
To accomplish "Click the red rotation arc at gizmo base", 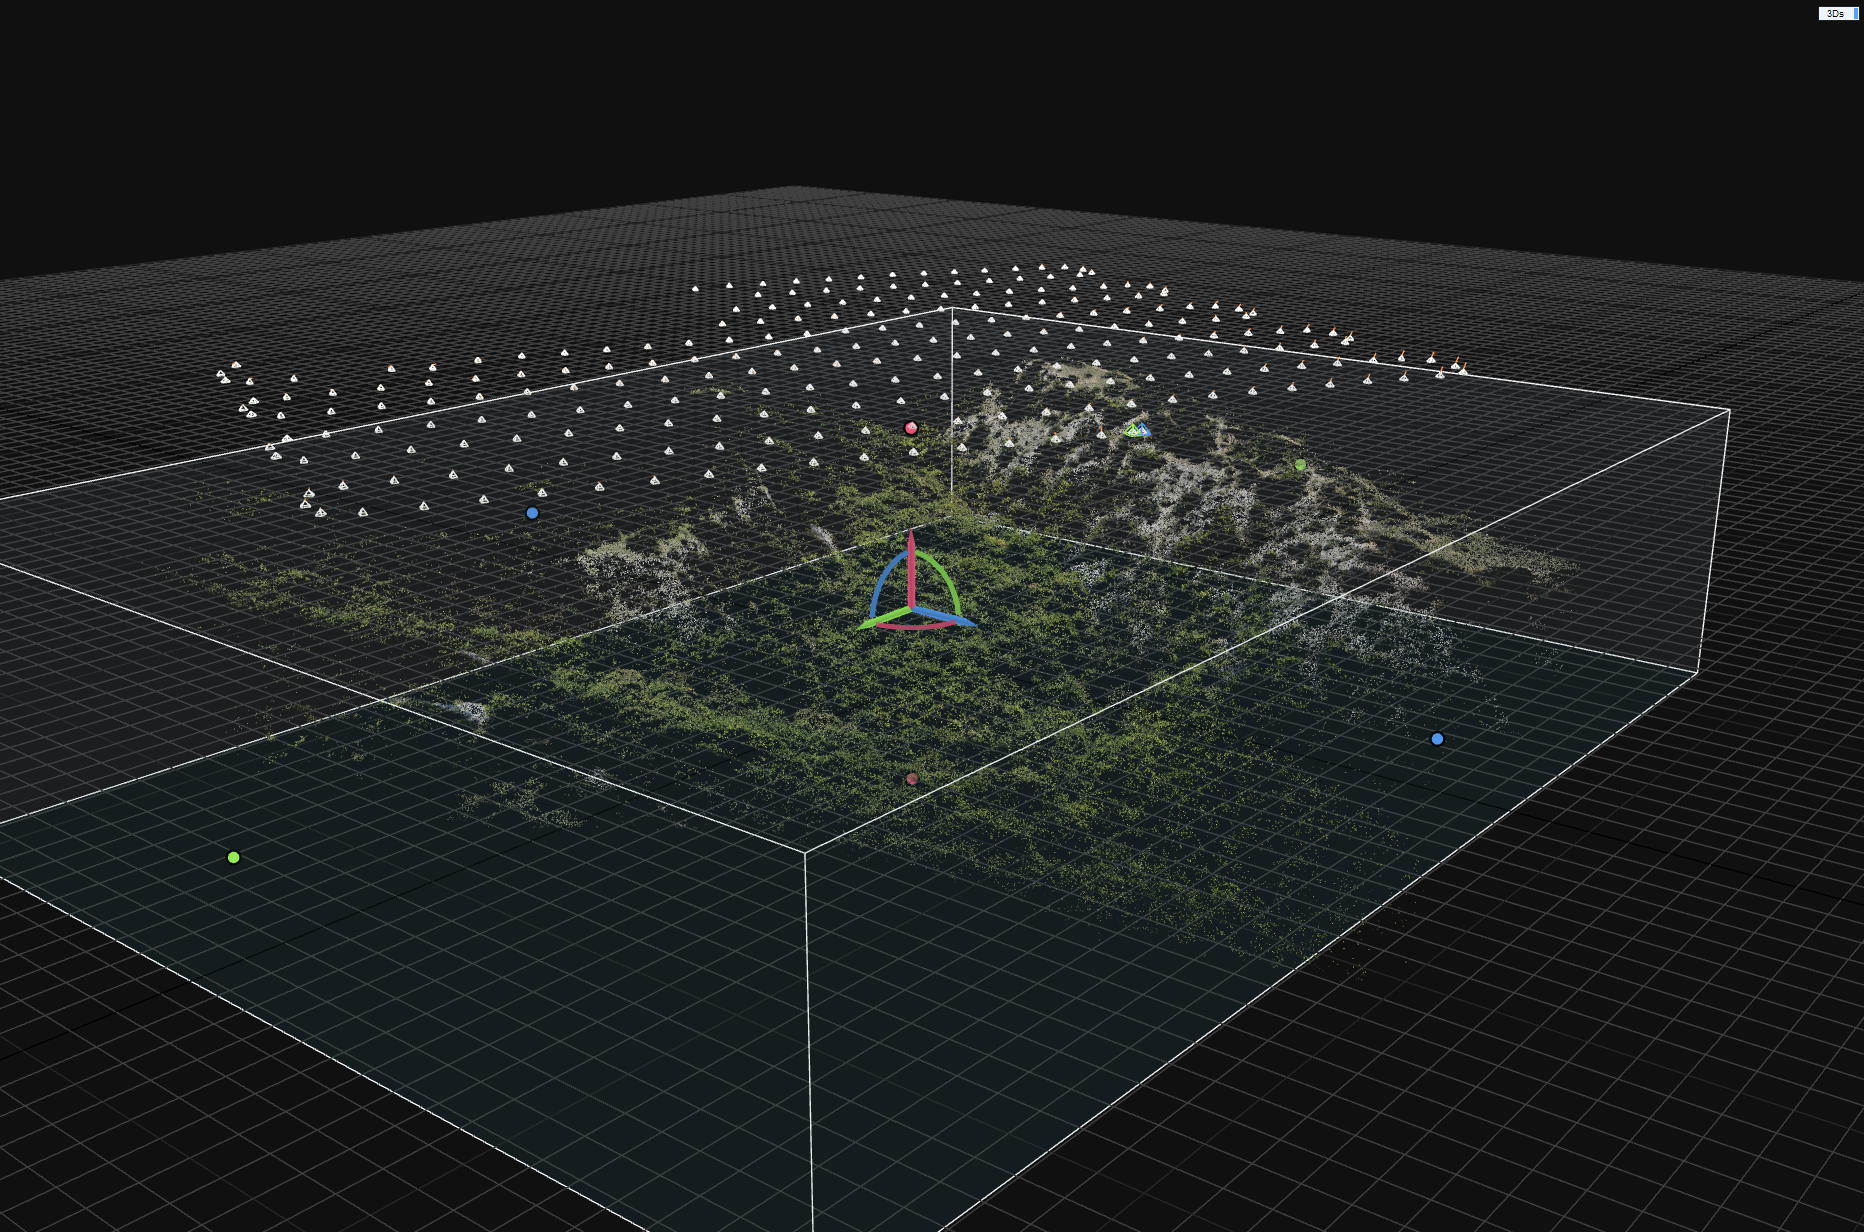I will (x=915, y=628).
